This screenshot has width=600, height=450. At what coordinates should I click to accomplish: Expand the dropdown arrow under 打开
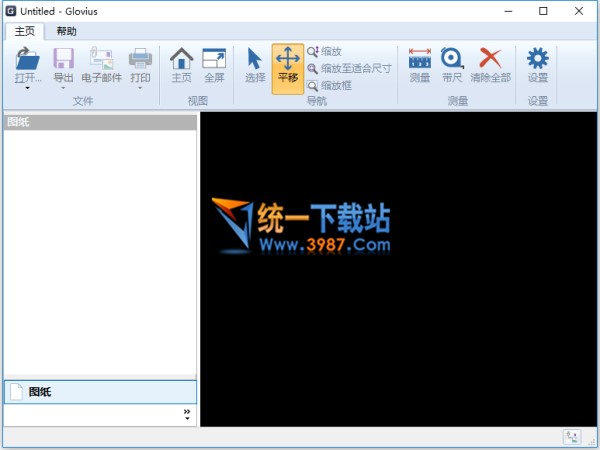(x=28, y=88)
